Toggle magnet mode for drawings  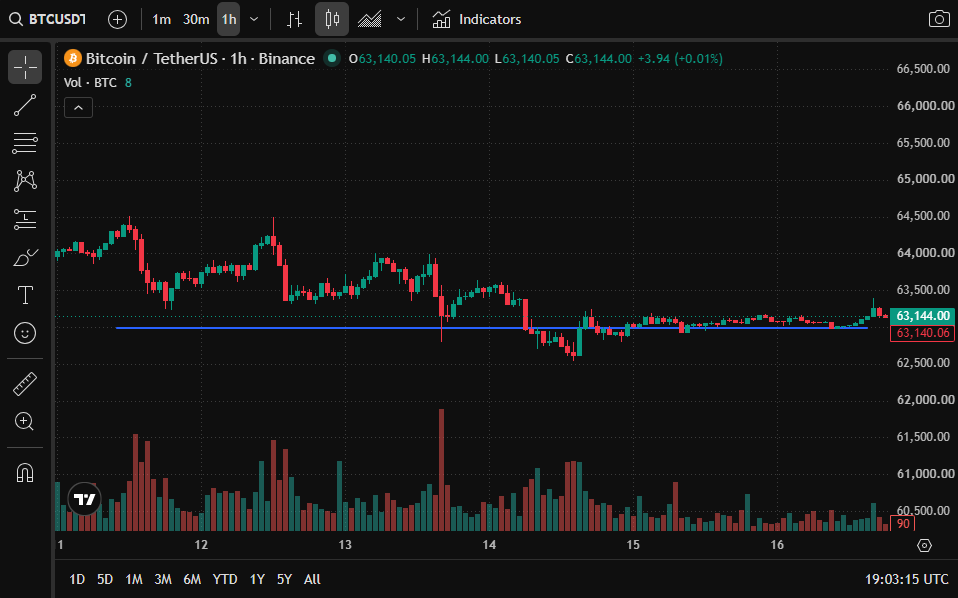(x=25, y=473)
